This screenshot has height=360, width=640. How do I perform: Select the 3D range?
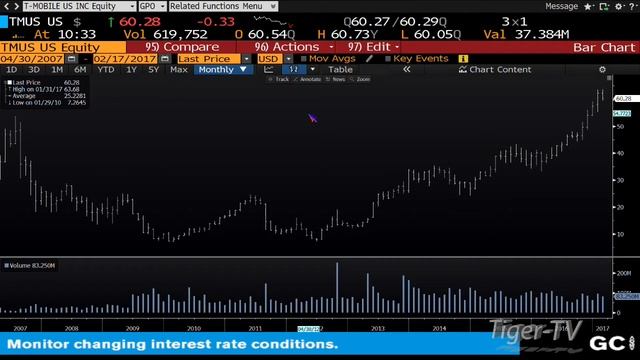34,70
